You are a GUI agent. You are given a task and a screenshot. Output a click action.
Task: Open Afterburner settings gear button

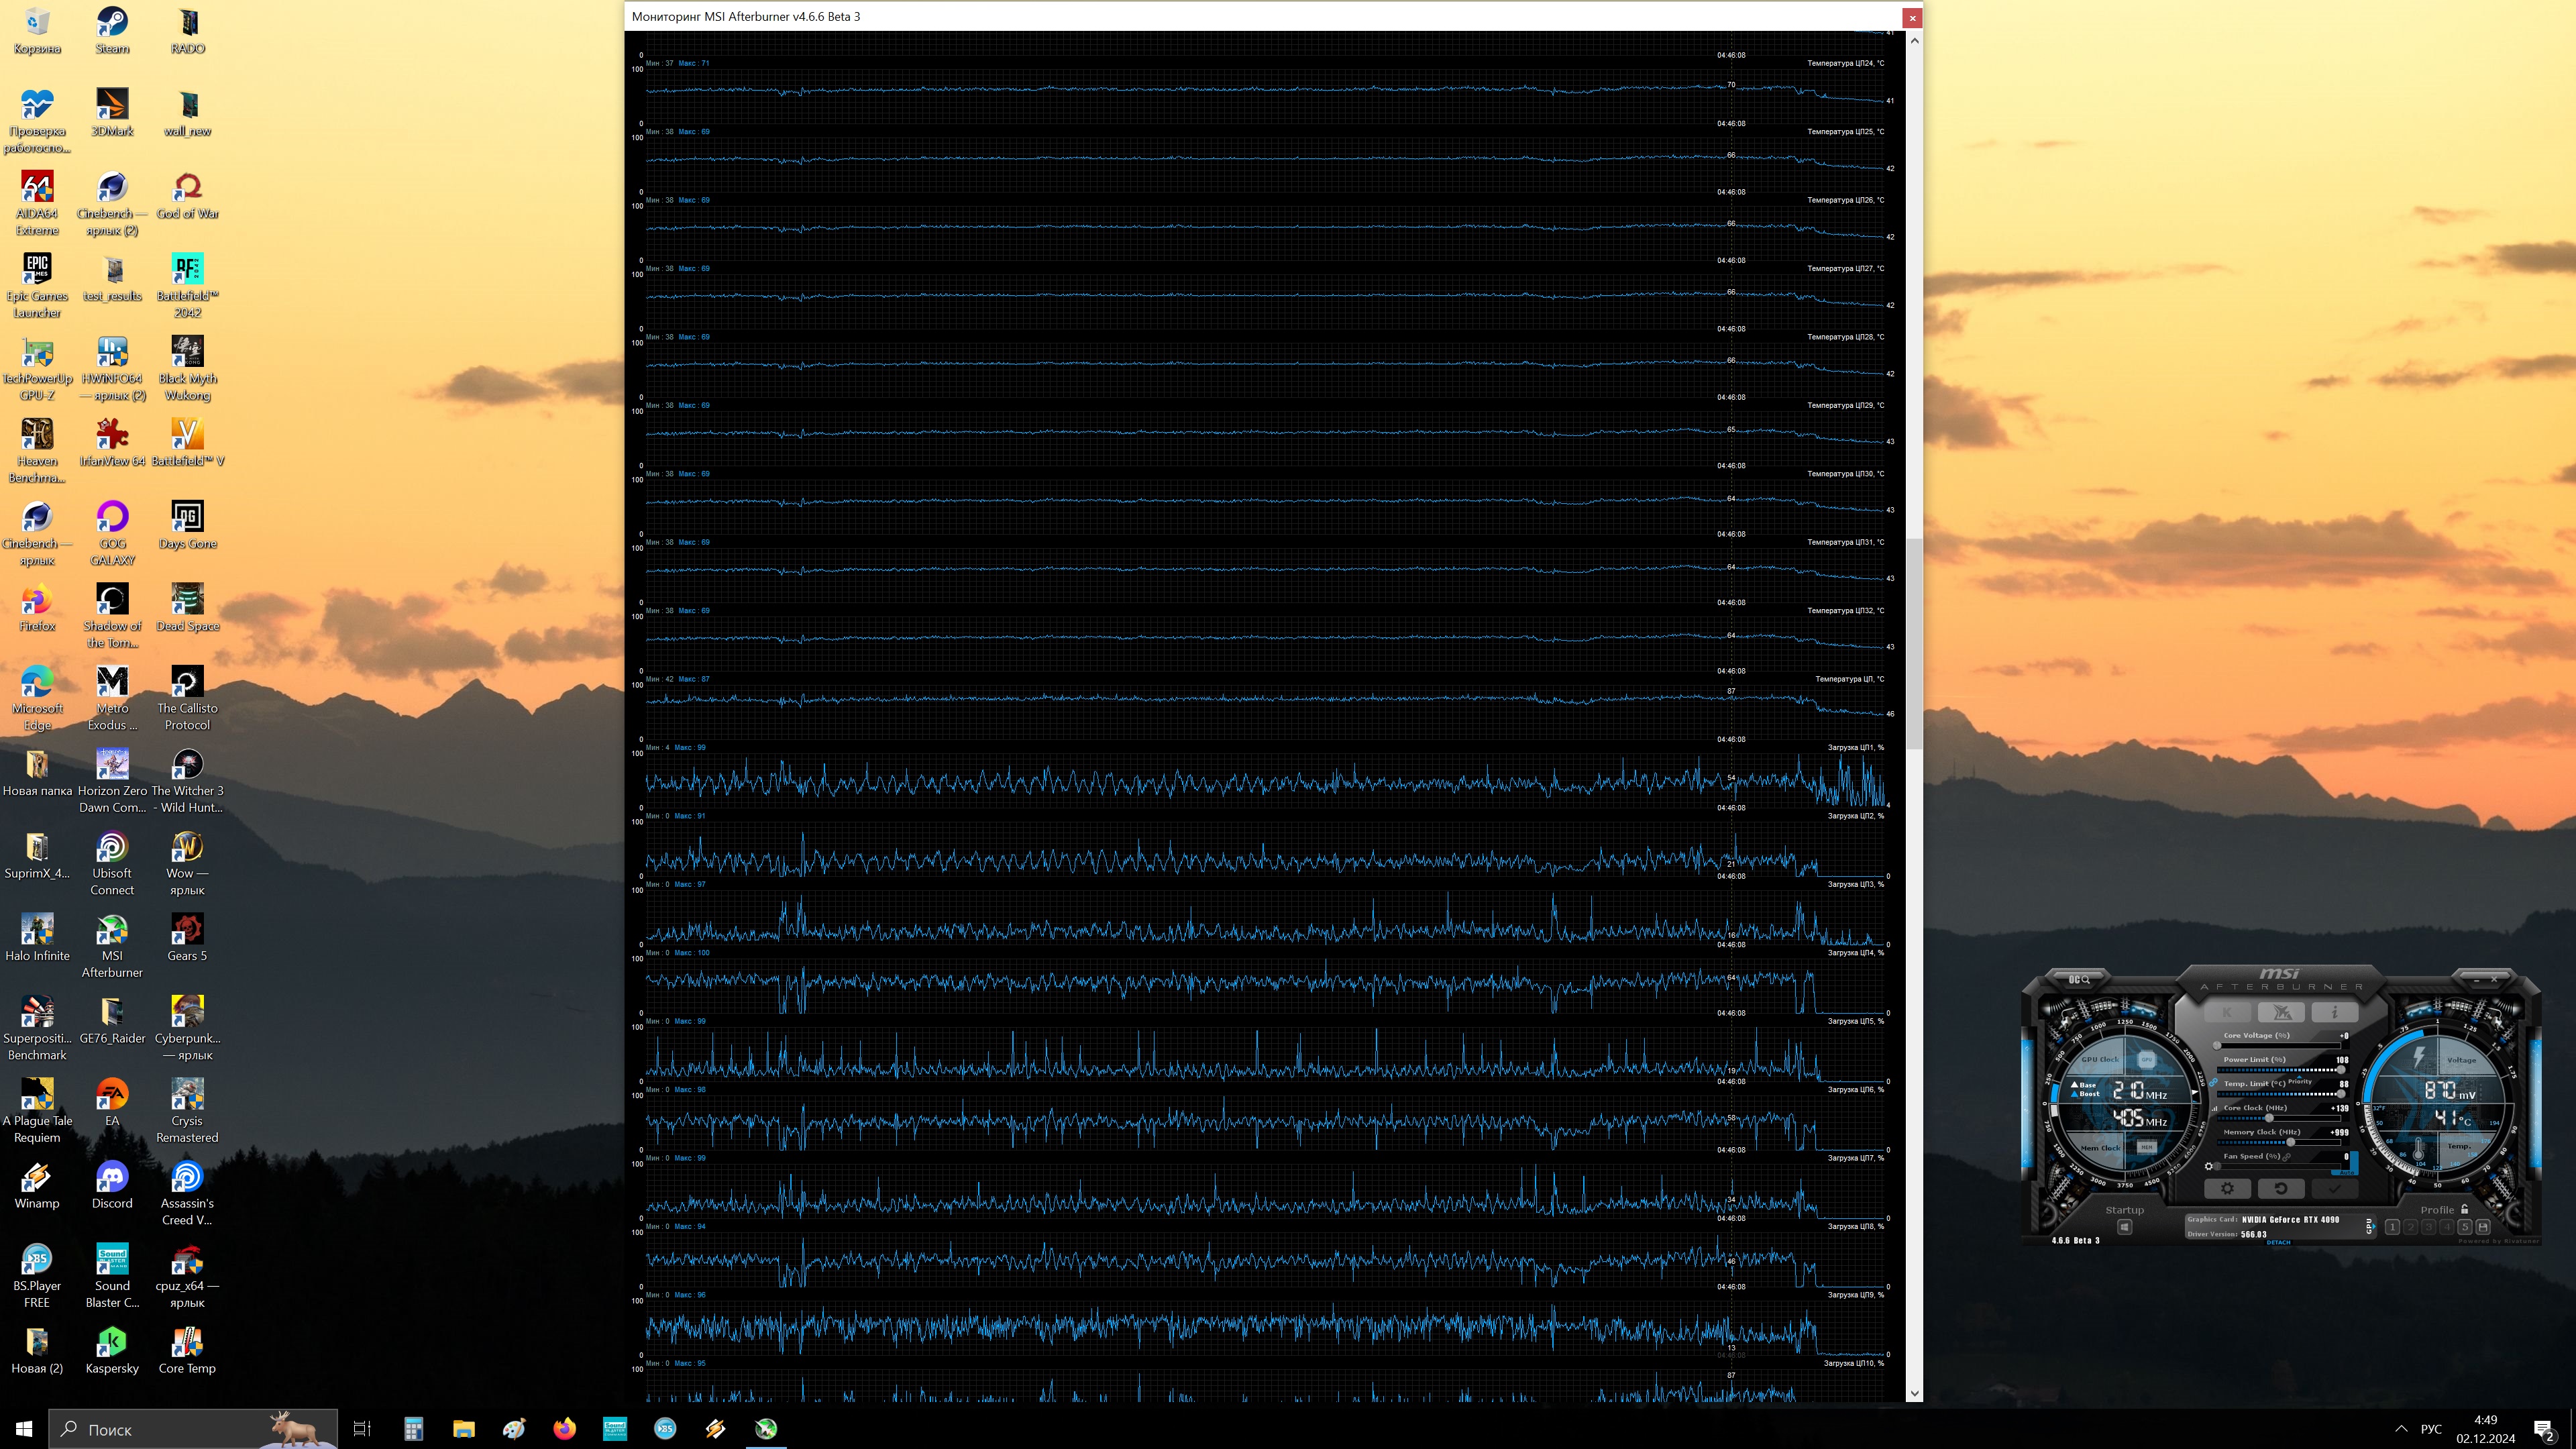coord(2227,1188)
